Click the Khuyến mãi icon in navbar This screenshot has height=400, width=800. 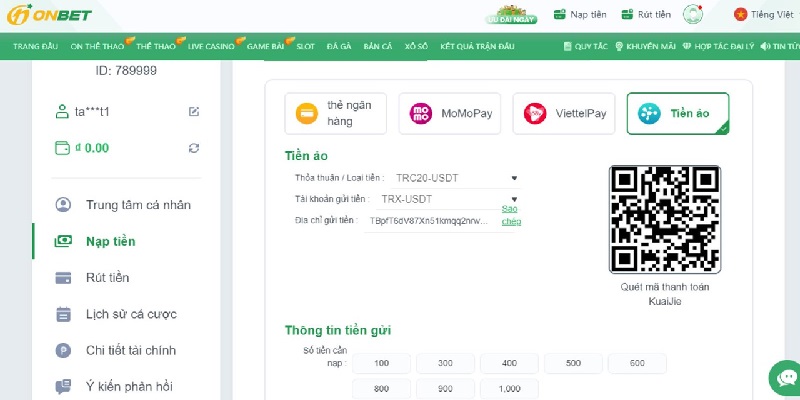tap(619, 46)
